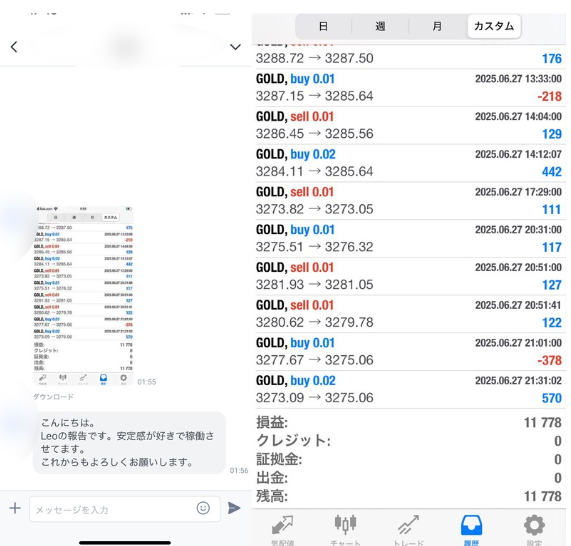Send message with paper plane icon
Viewport: 571px width, 546px height.
[x=234, y=508]
